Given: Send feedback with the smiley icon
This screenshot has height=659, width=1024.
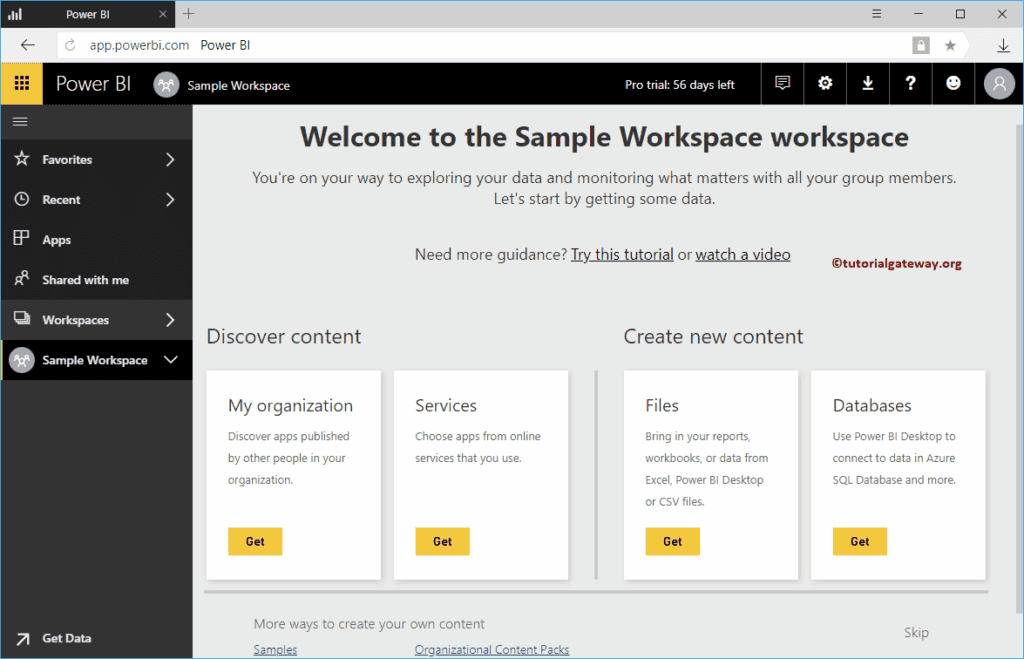Looking at the screenshot, I should coord(953,83).
